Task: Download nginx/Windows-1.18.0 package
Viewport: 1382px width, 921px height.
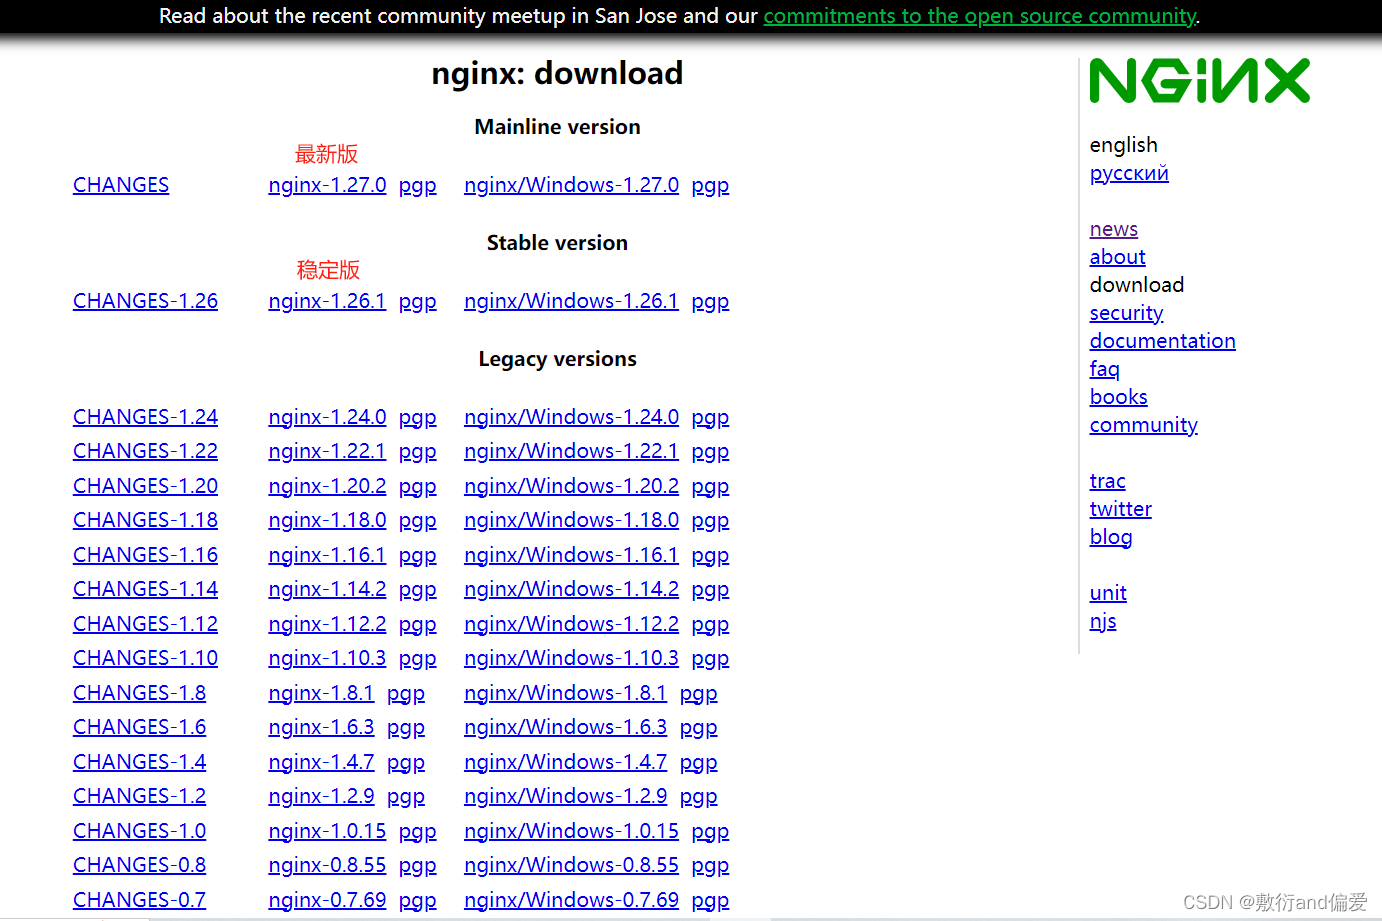Action: coord(571,520)
